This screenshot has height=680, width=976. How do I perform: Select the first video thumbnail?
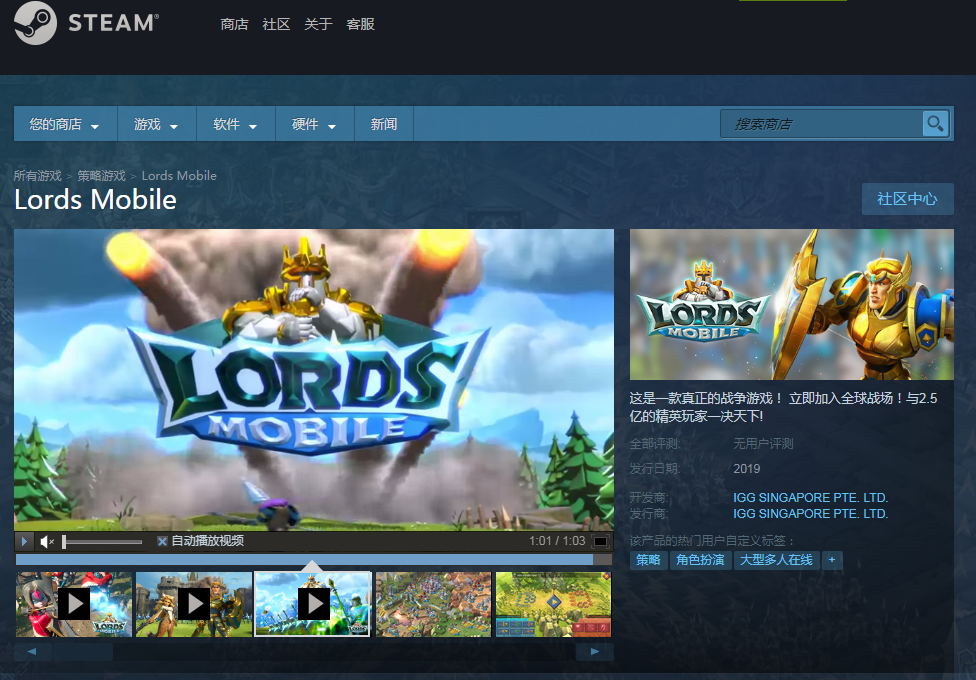(74, 603)
